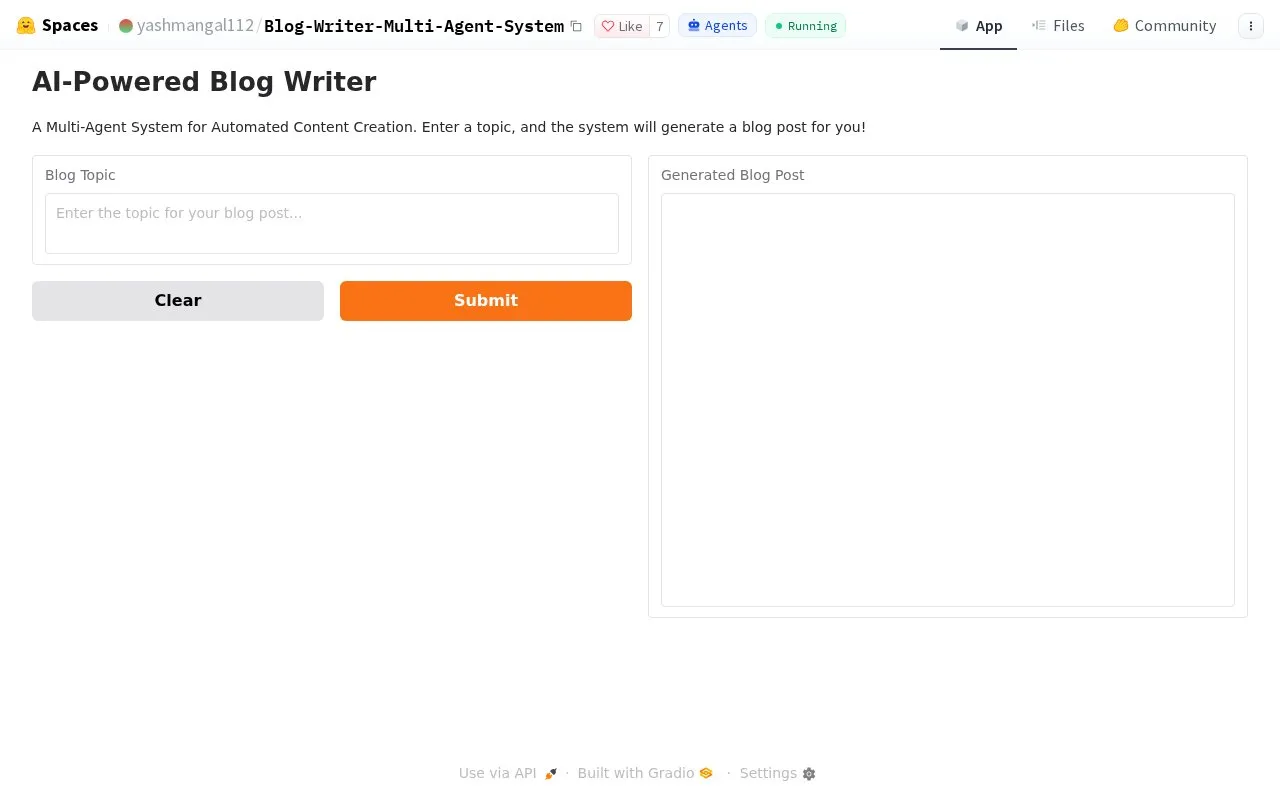
Task: Click the Blog Topic label
Action: 80,175
